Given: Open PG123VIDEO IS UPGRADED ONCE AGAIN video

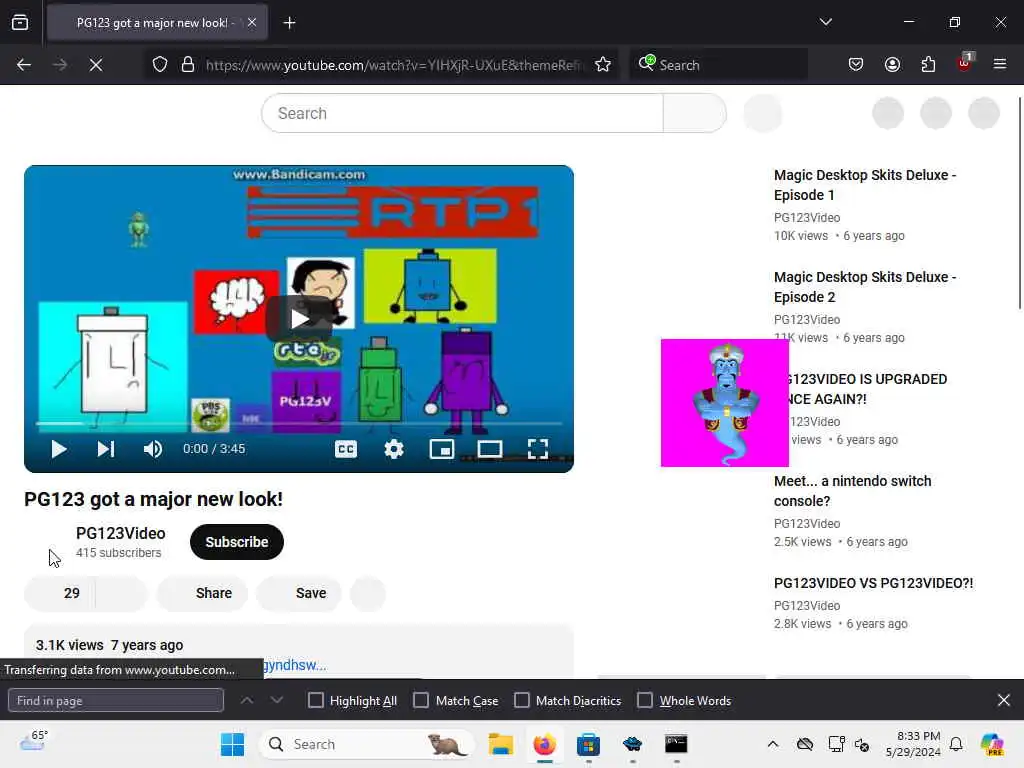Looking at the screenshot, I should coord(865,389).
